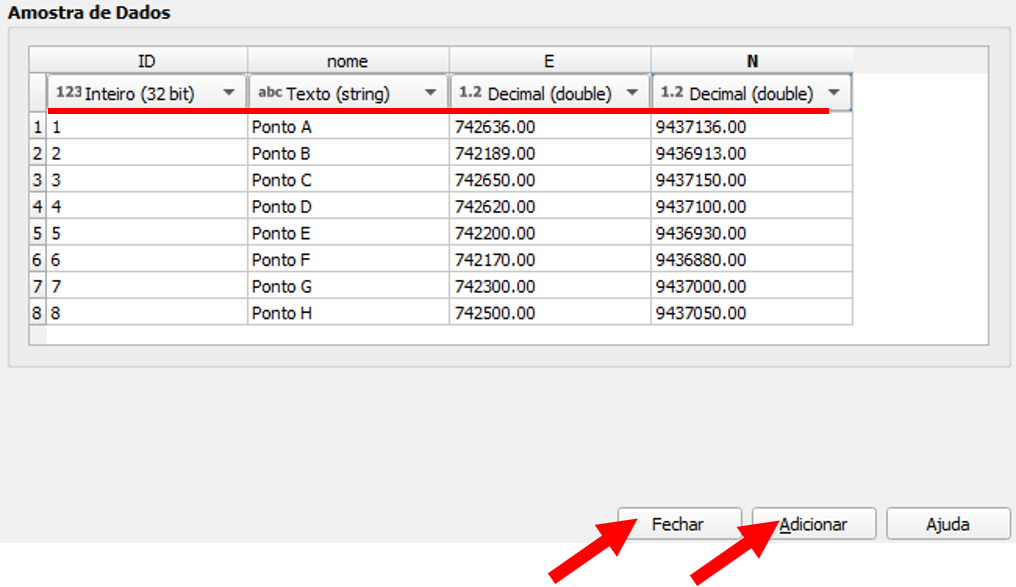Select row header number 8
Image resolution: width=1016 pixels, height=587 pixels.
[x=38, y=313]
